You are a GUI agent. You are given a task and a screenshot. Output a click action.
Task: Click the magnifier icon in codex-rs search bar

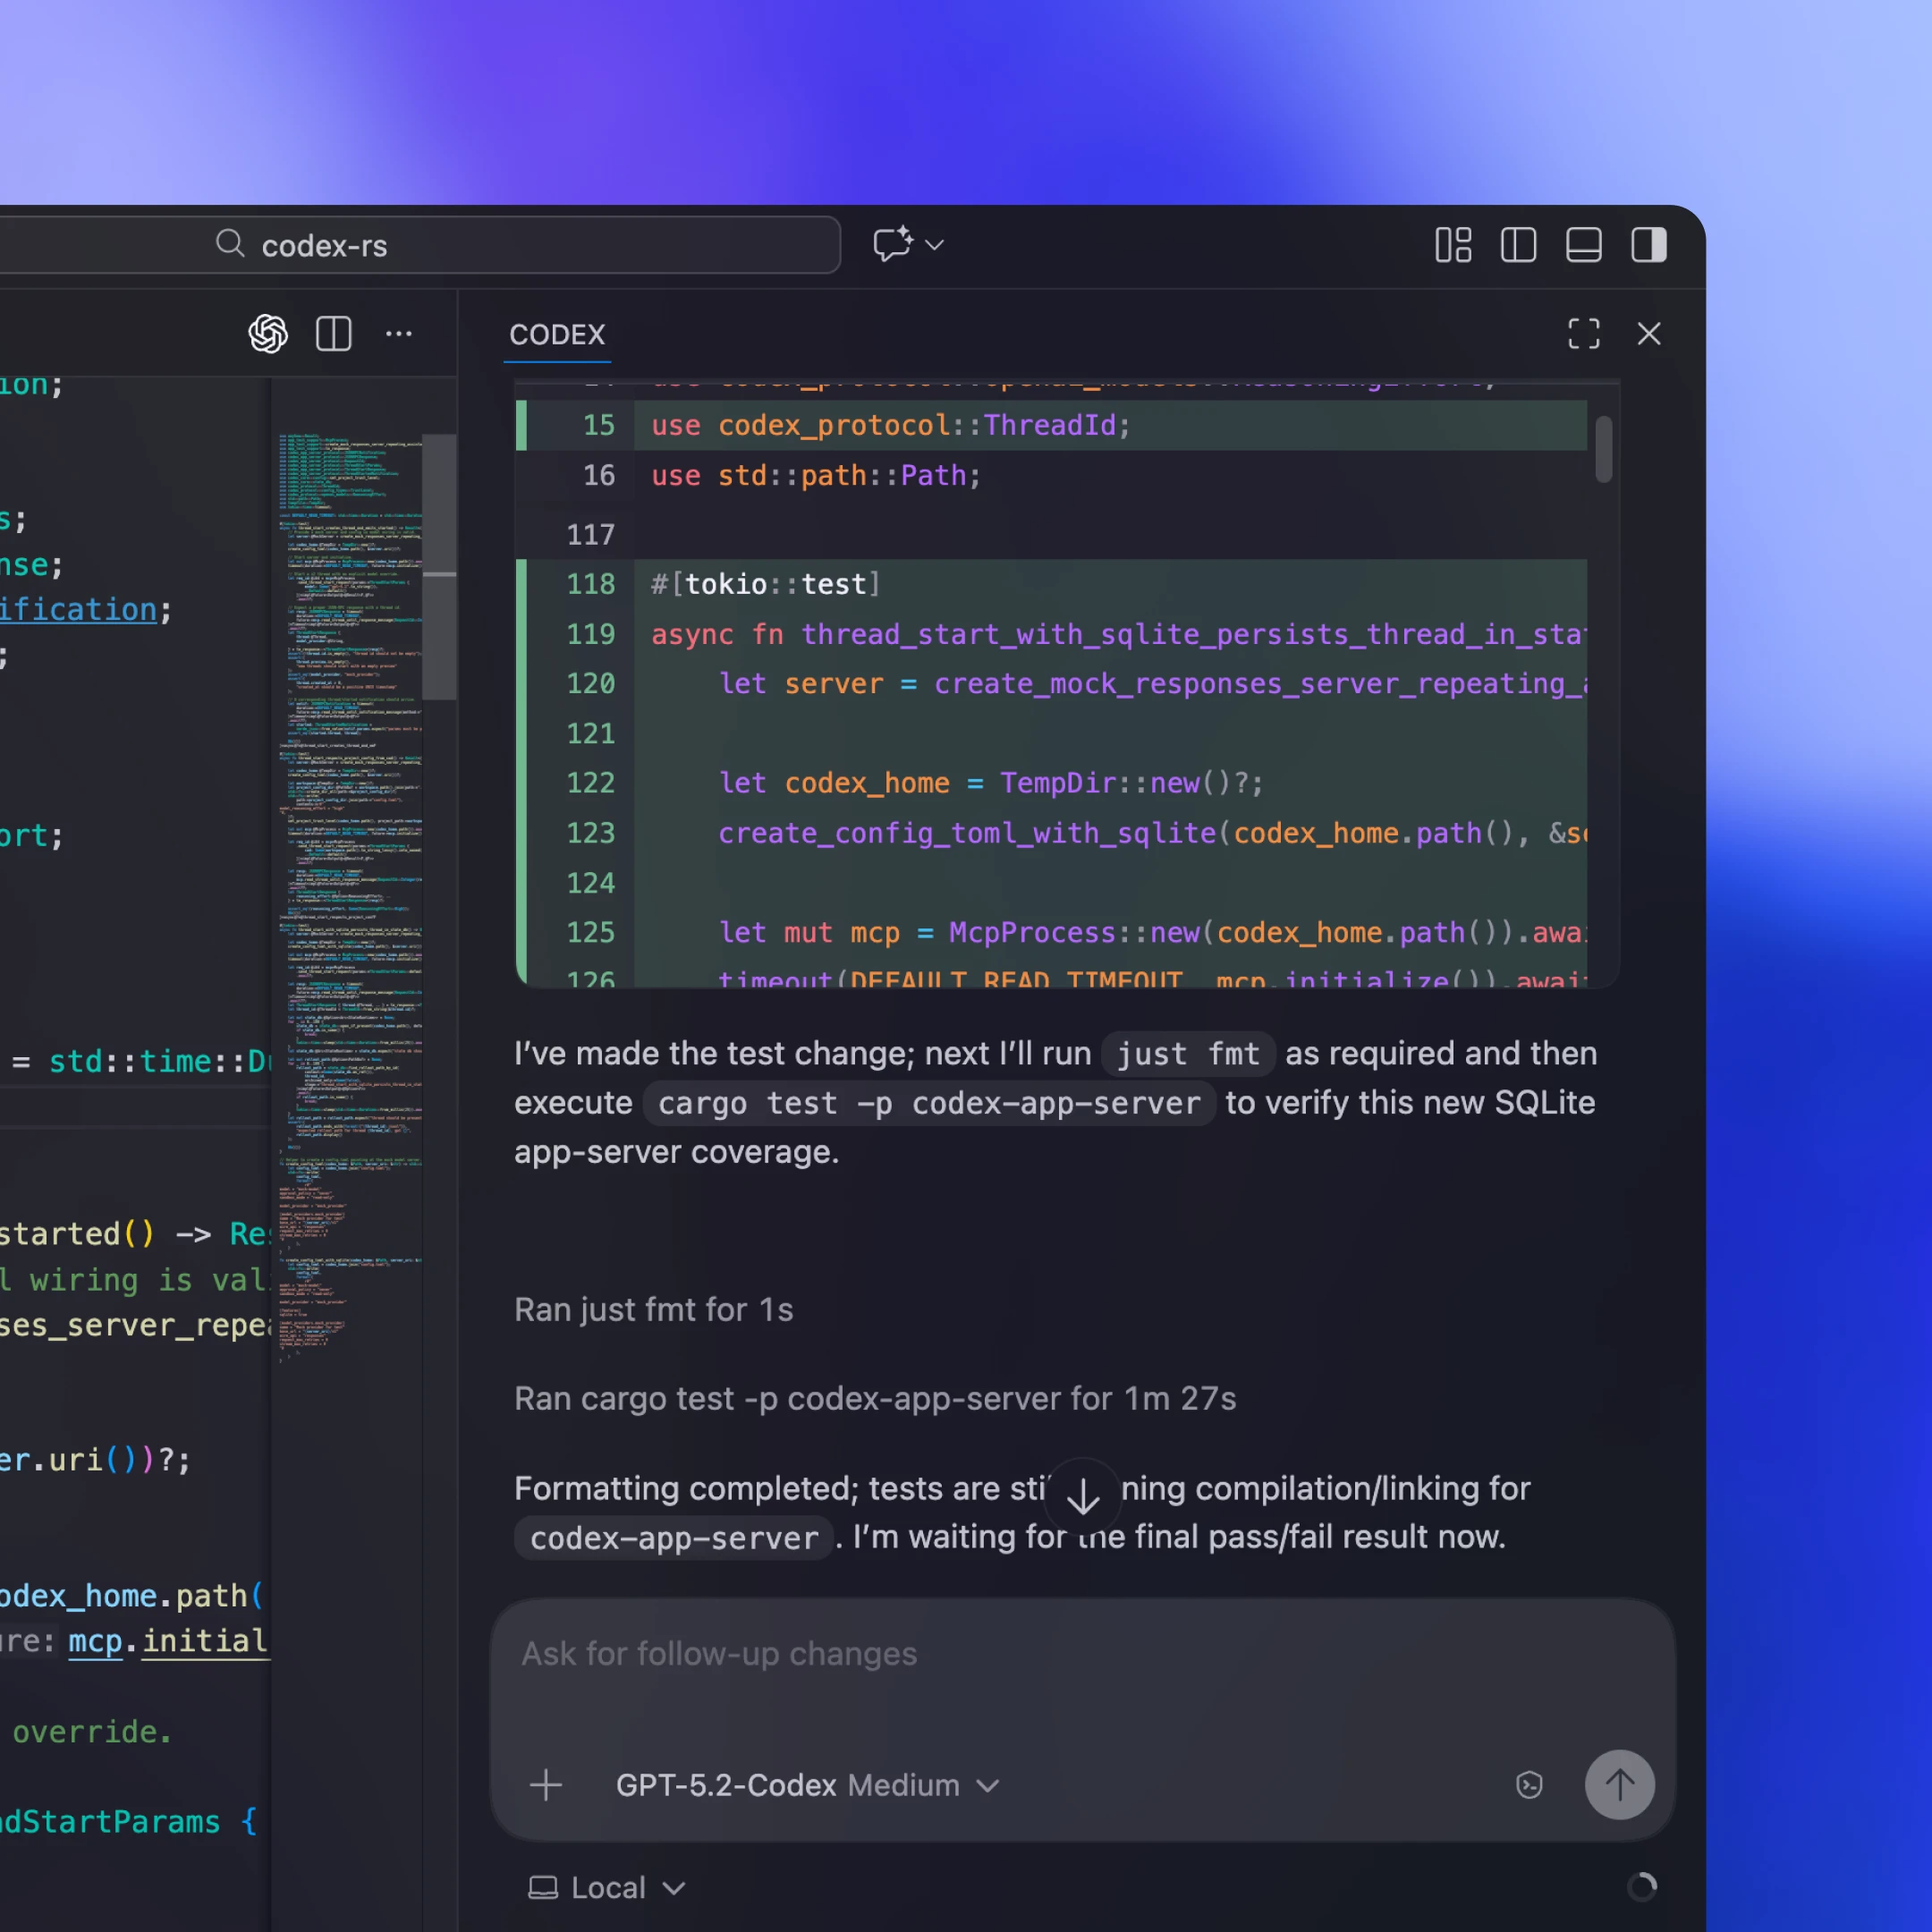(x=230, y=245)
